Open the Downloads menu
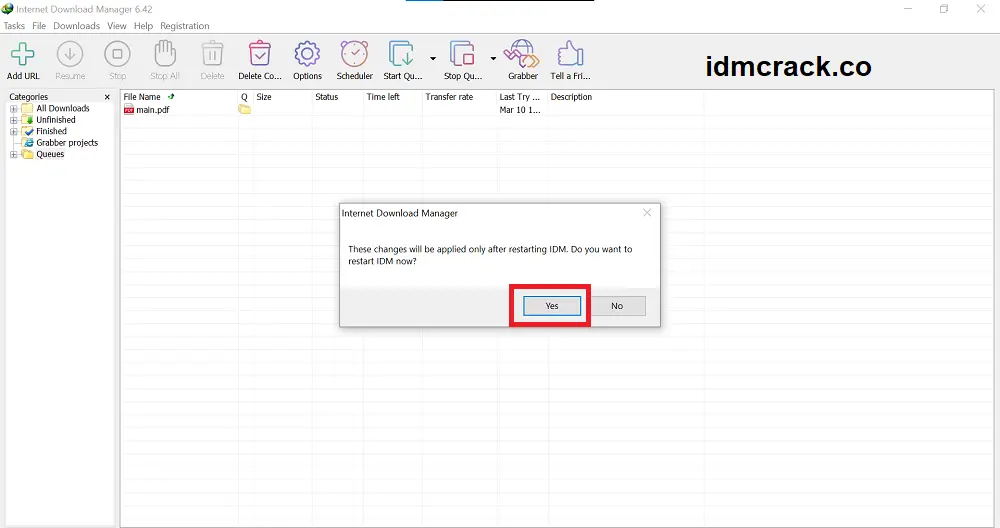The image size is (1000, 528). click(77, 26)
